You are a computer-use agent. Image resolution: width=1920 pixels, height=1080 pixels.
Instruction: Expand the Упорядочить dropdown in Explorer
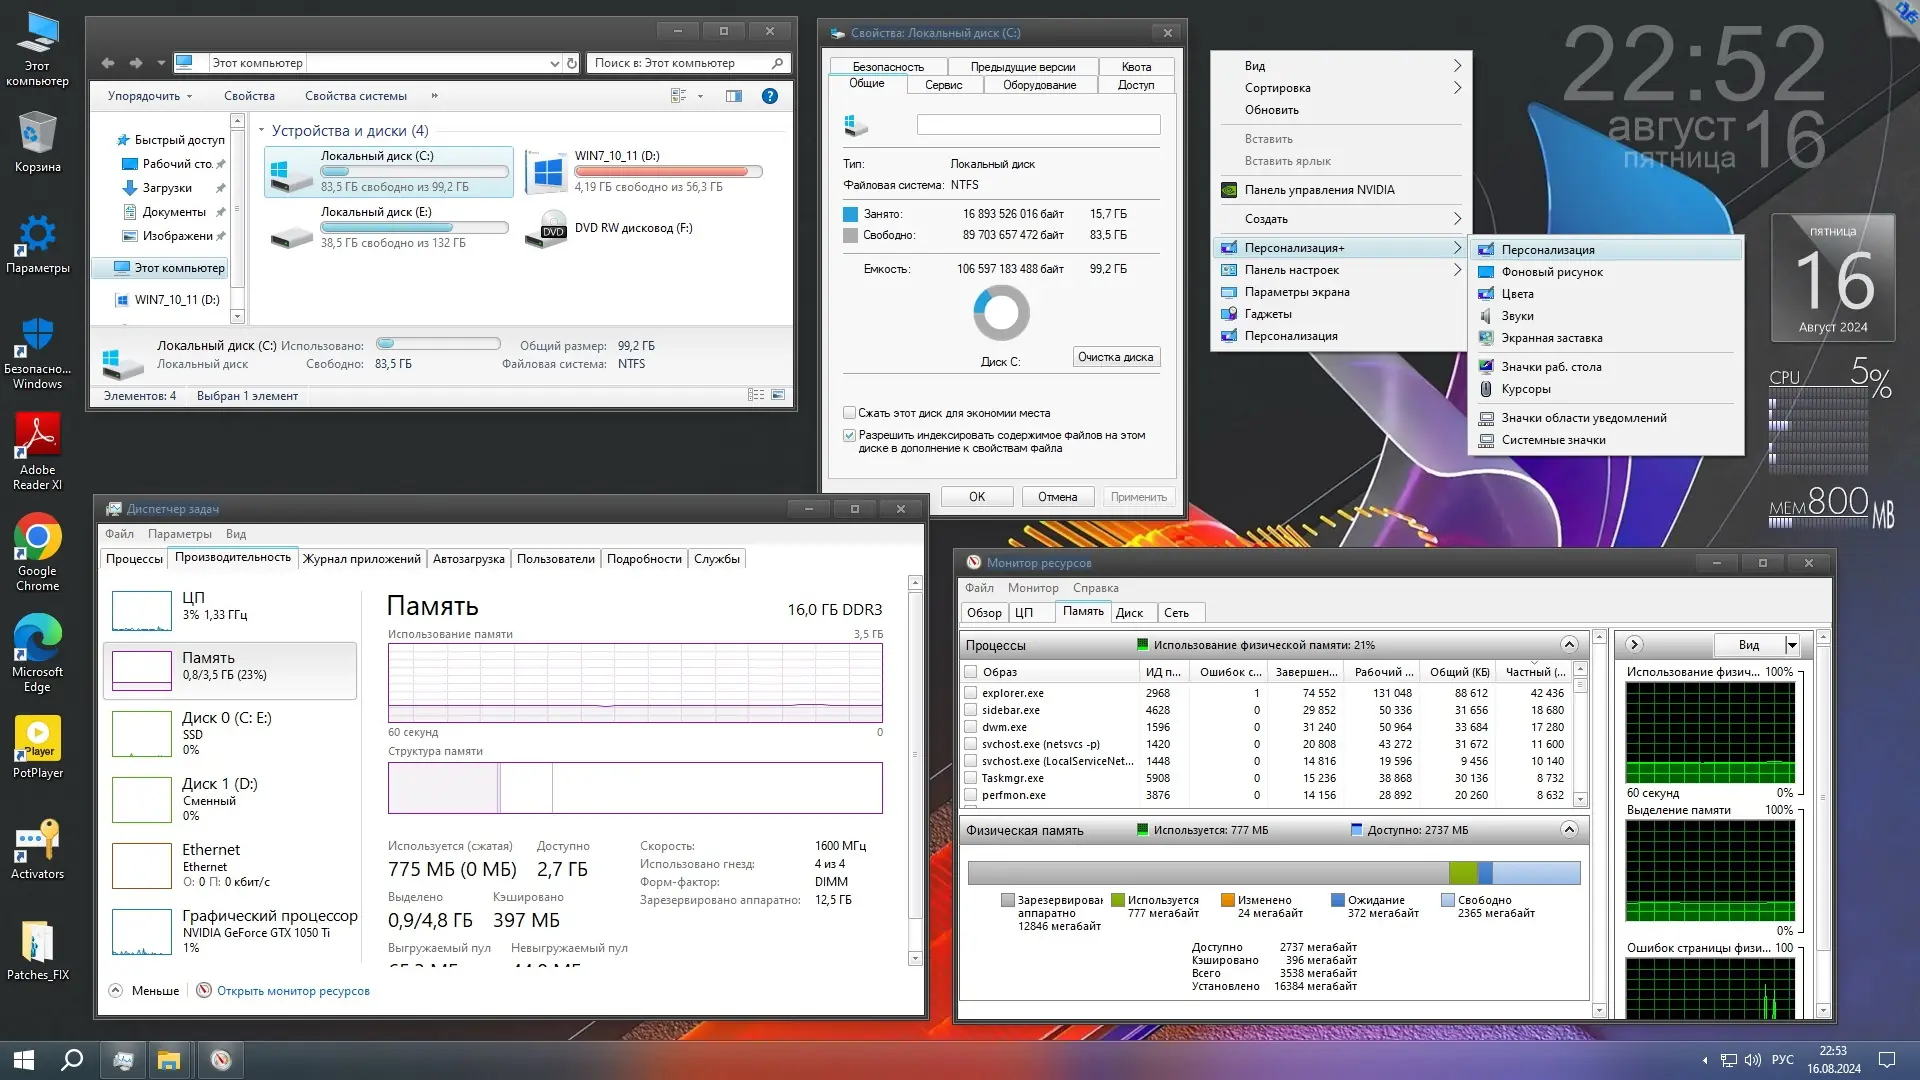tap(150, 96)
